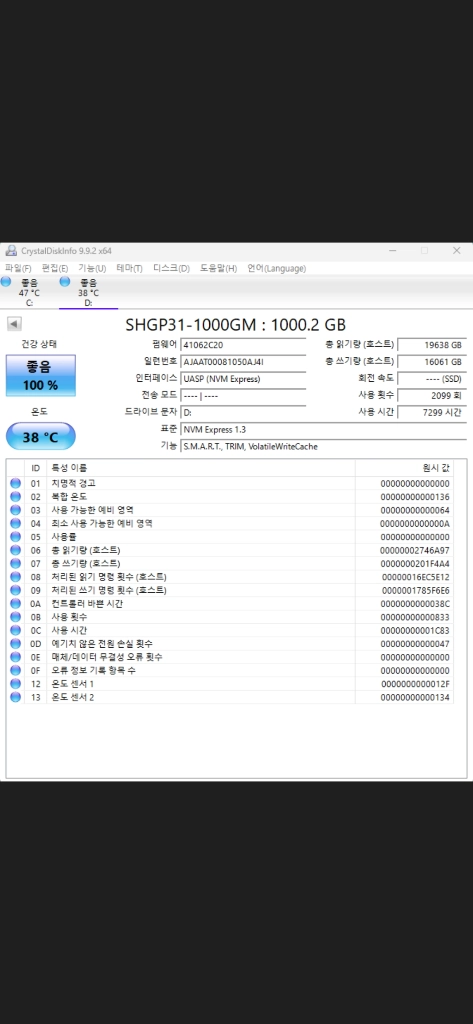The image size is (473, 1024).
Task: Select the 복합 온도 attribute name
Action: tap(69, 497)
